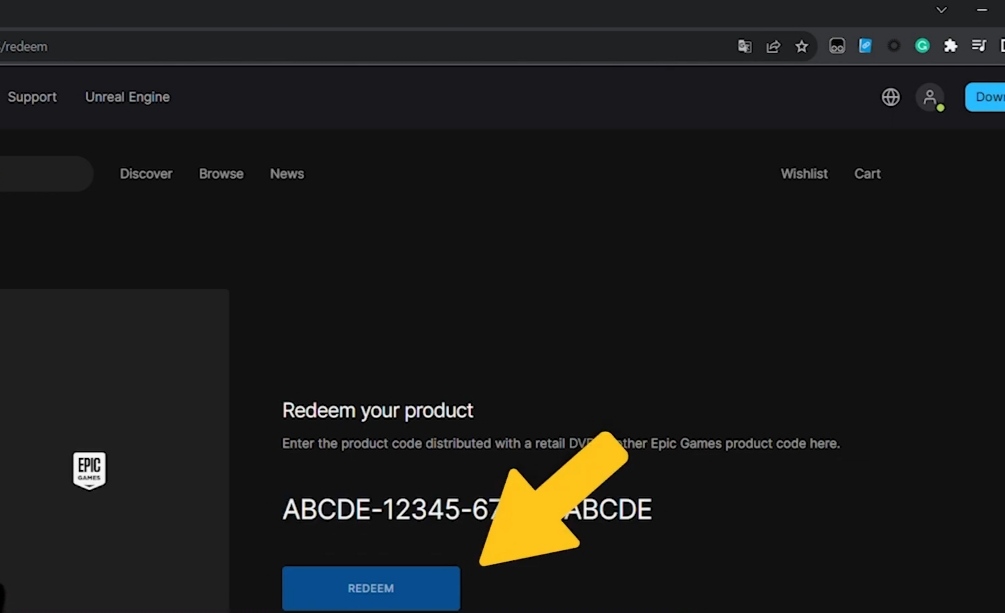Click the store search box
1005x613 pixels.
46,174
